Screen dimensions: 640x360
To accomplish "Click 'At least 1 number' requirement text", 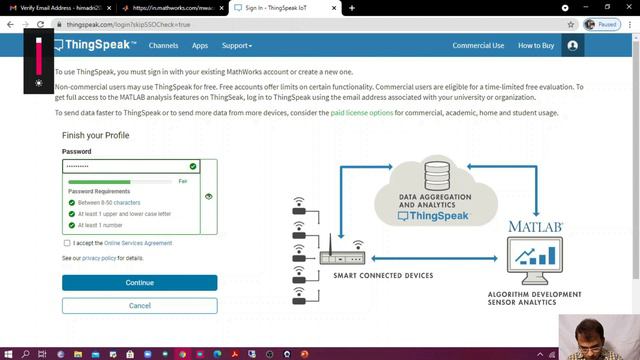I will pos(100,225).
